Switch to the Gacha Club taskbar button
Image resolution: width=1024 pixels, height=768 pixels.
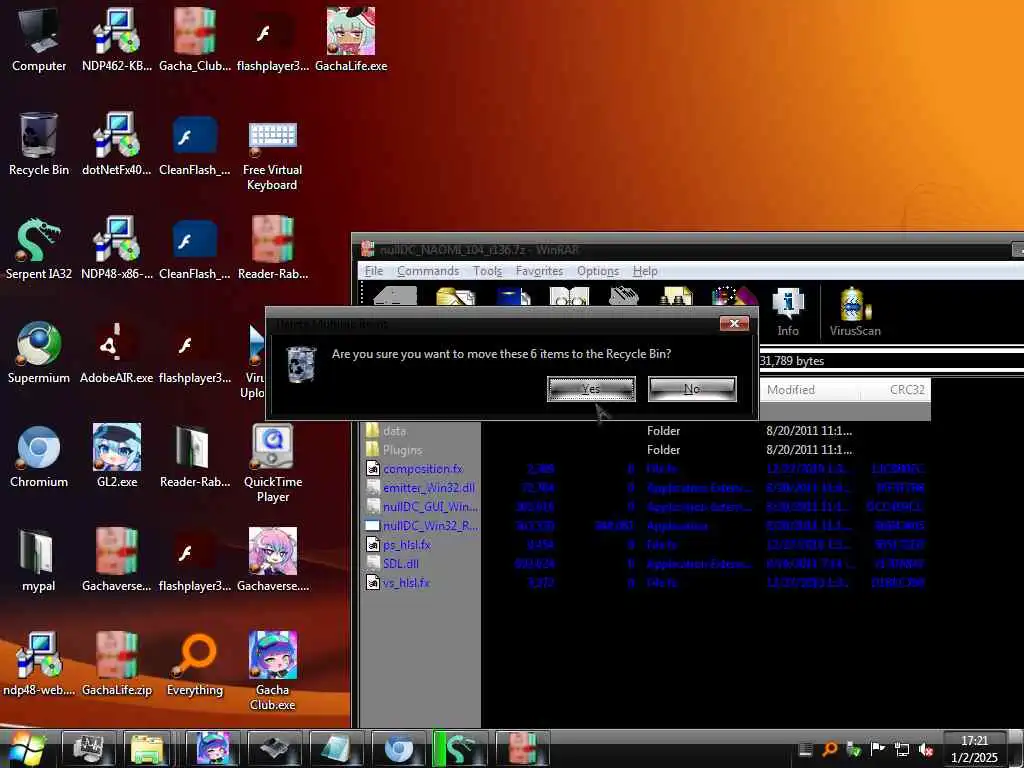tap(212, 748)
